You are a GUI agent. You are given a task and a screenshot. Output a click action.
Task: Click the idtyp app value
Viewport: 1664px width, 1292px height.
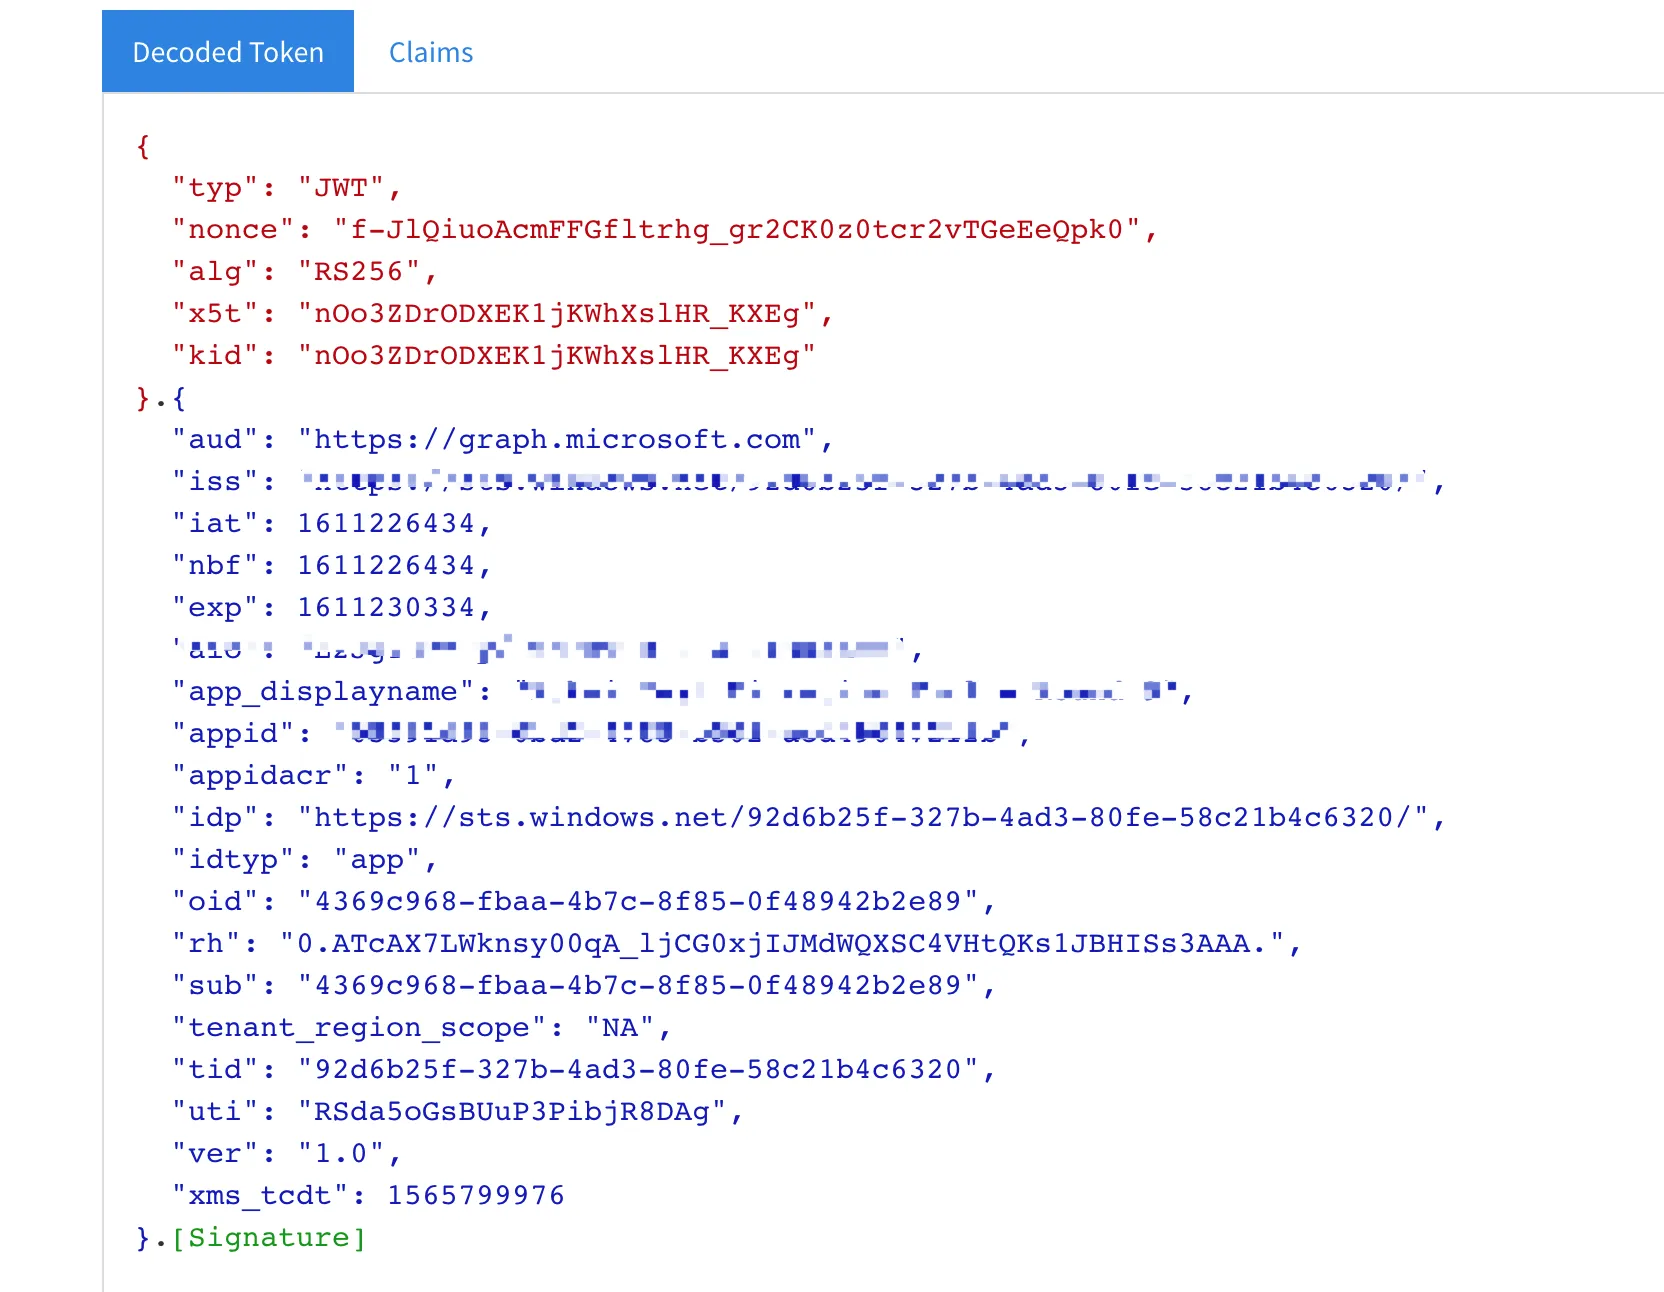377,860
